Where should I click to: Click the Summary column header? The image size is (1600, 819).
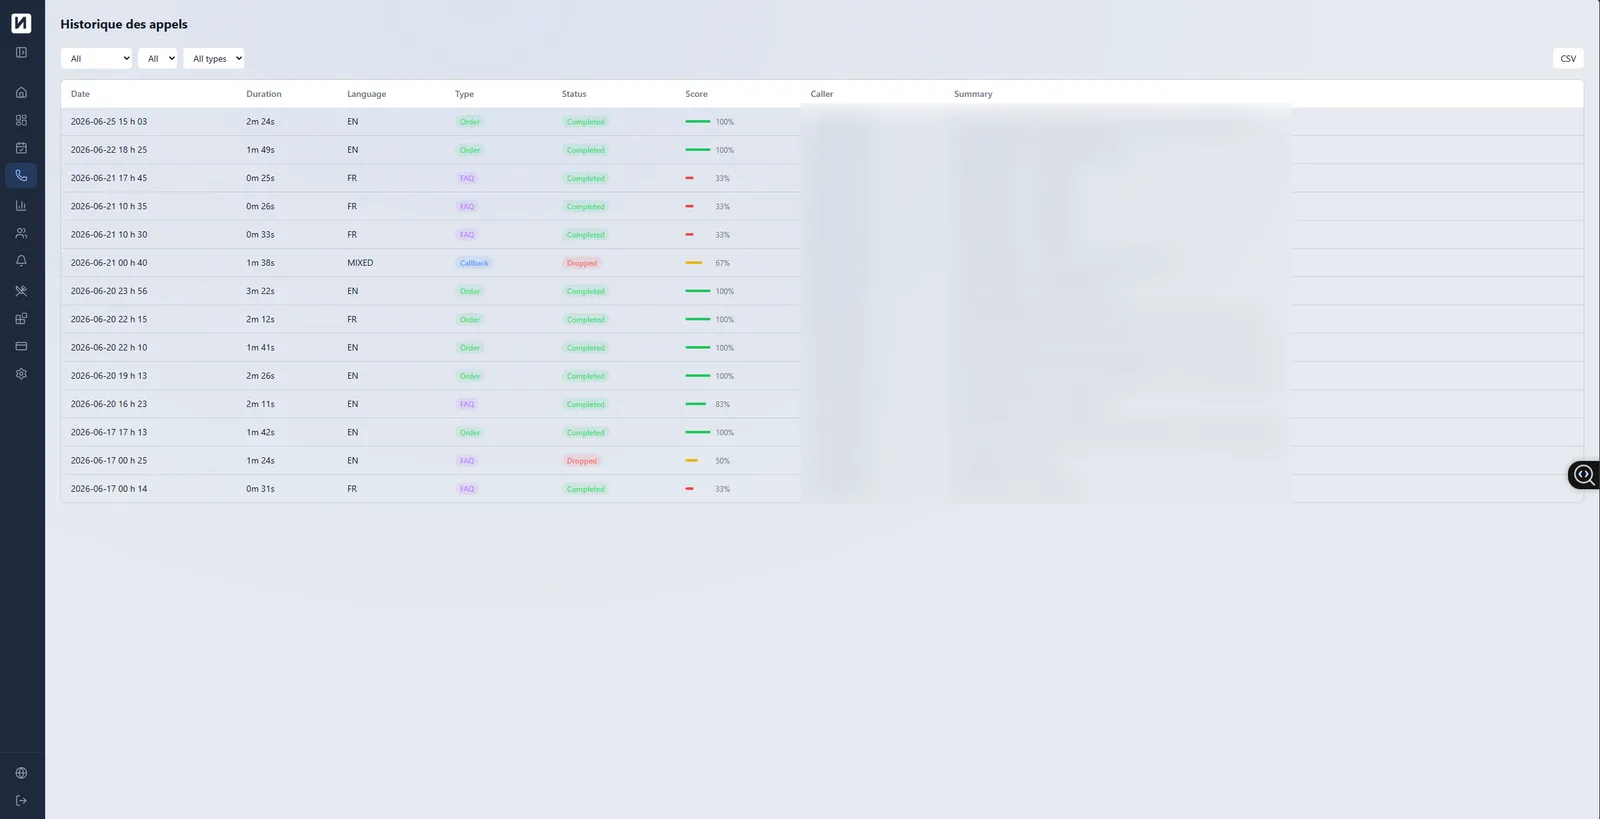pyautogui.click(x=973, y=94)
